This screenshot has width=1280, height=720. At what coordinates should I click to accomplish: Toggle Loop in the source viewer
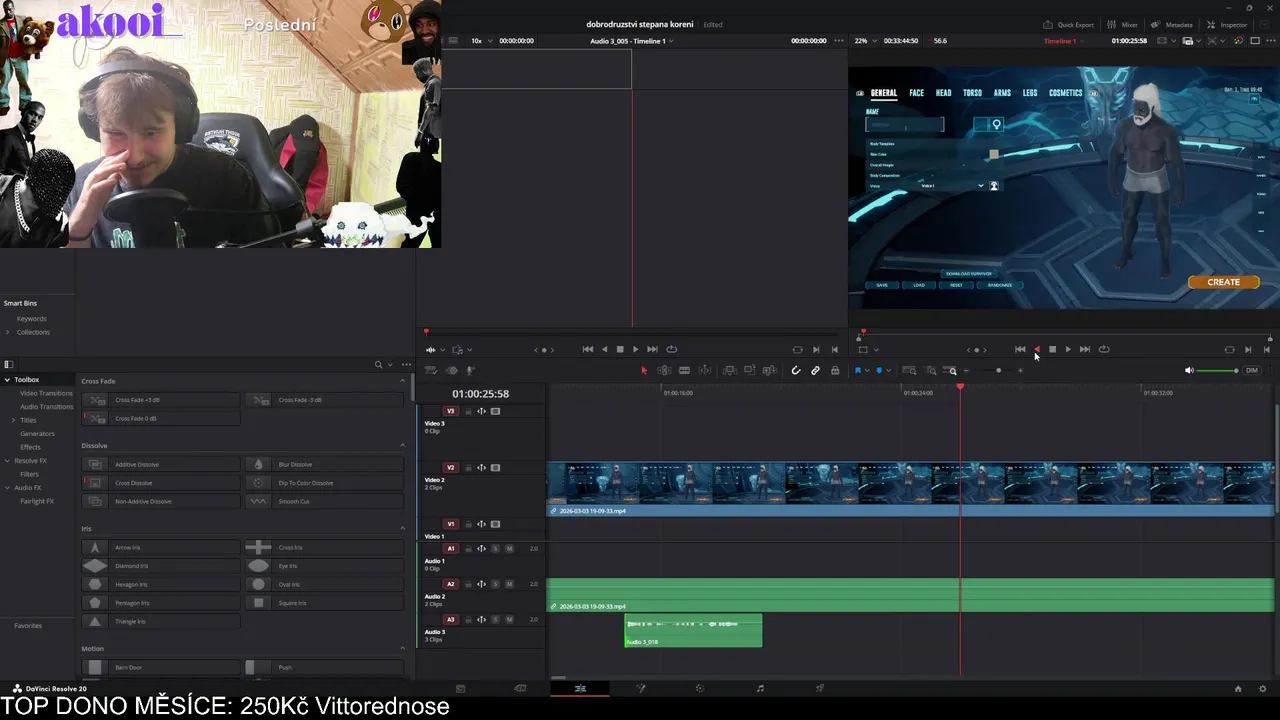pyautogui.click(x=672, y=349)
